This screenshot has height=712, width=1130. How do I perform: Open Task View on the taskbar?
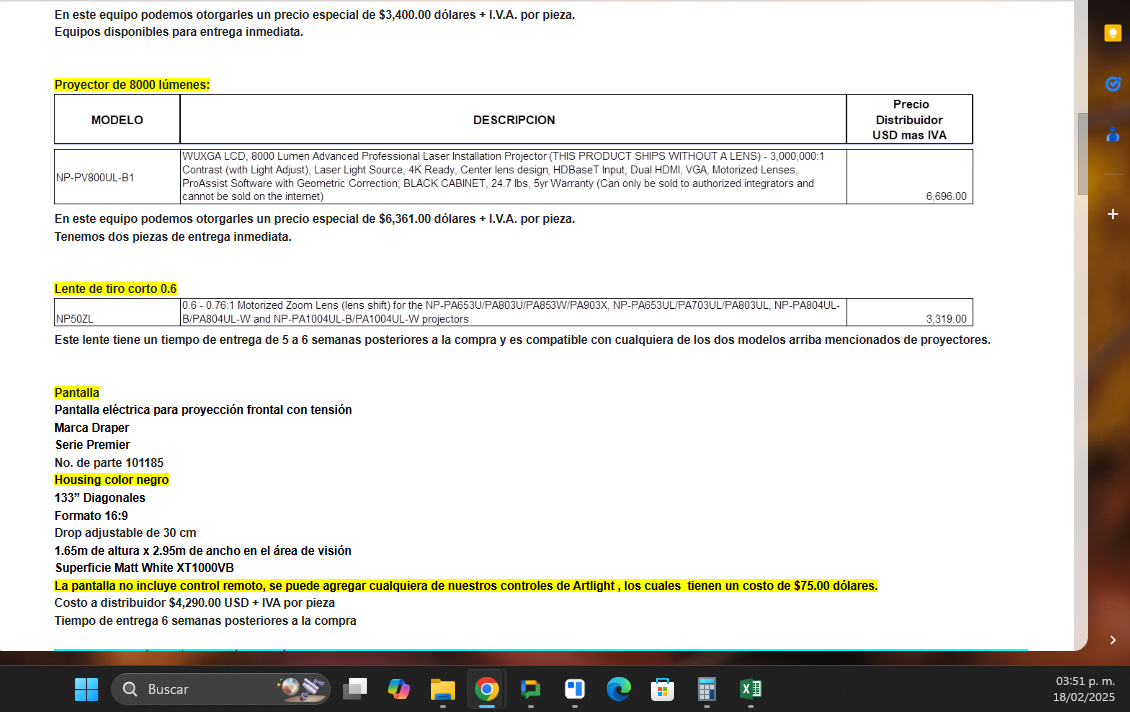tap(355, 689)
